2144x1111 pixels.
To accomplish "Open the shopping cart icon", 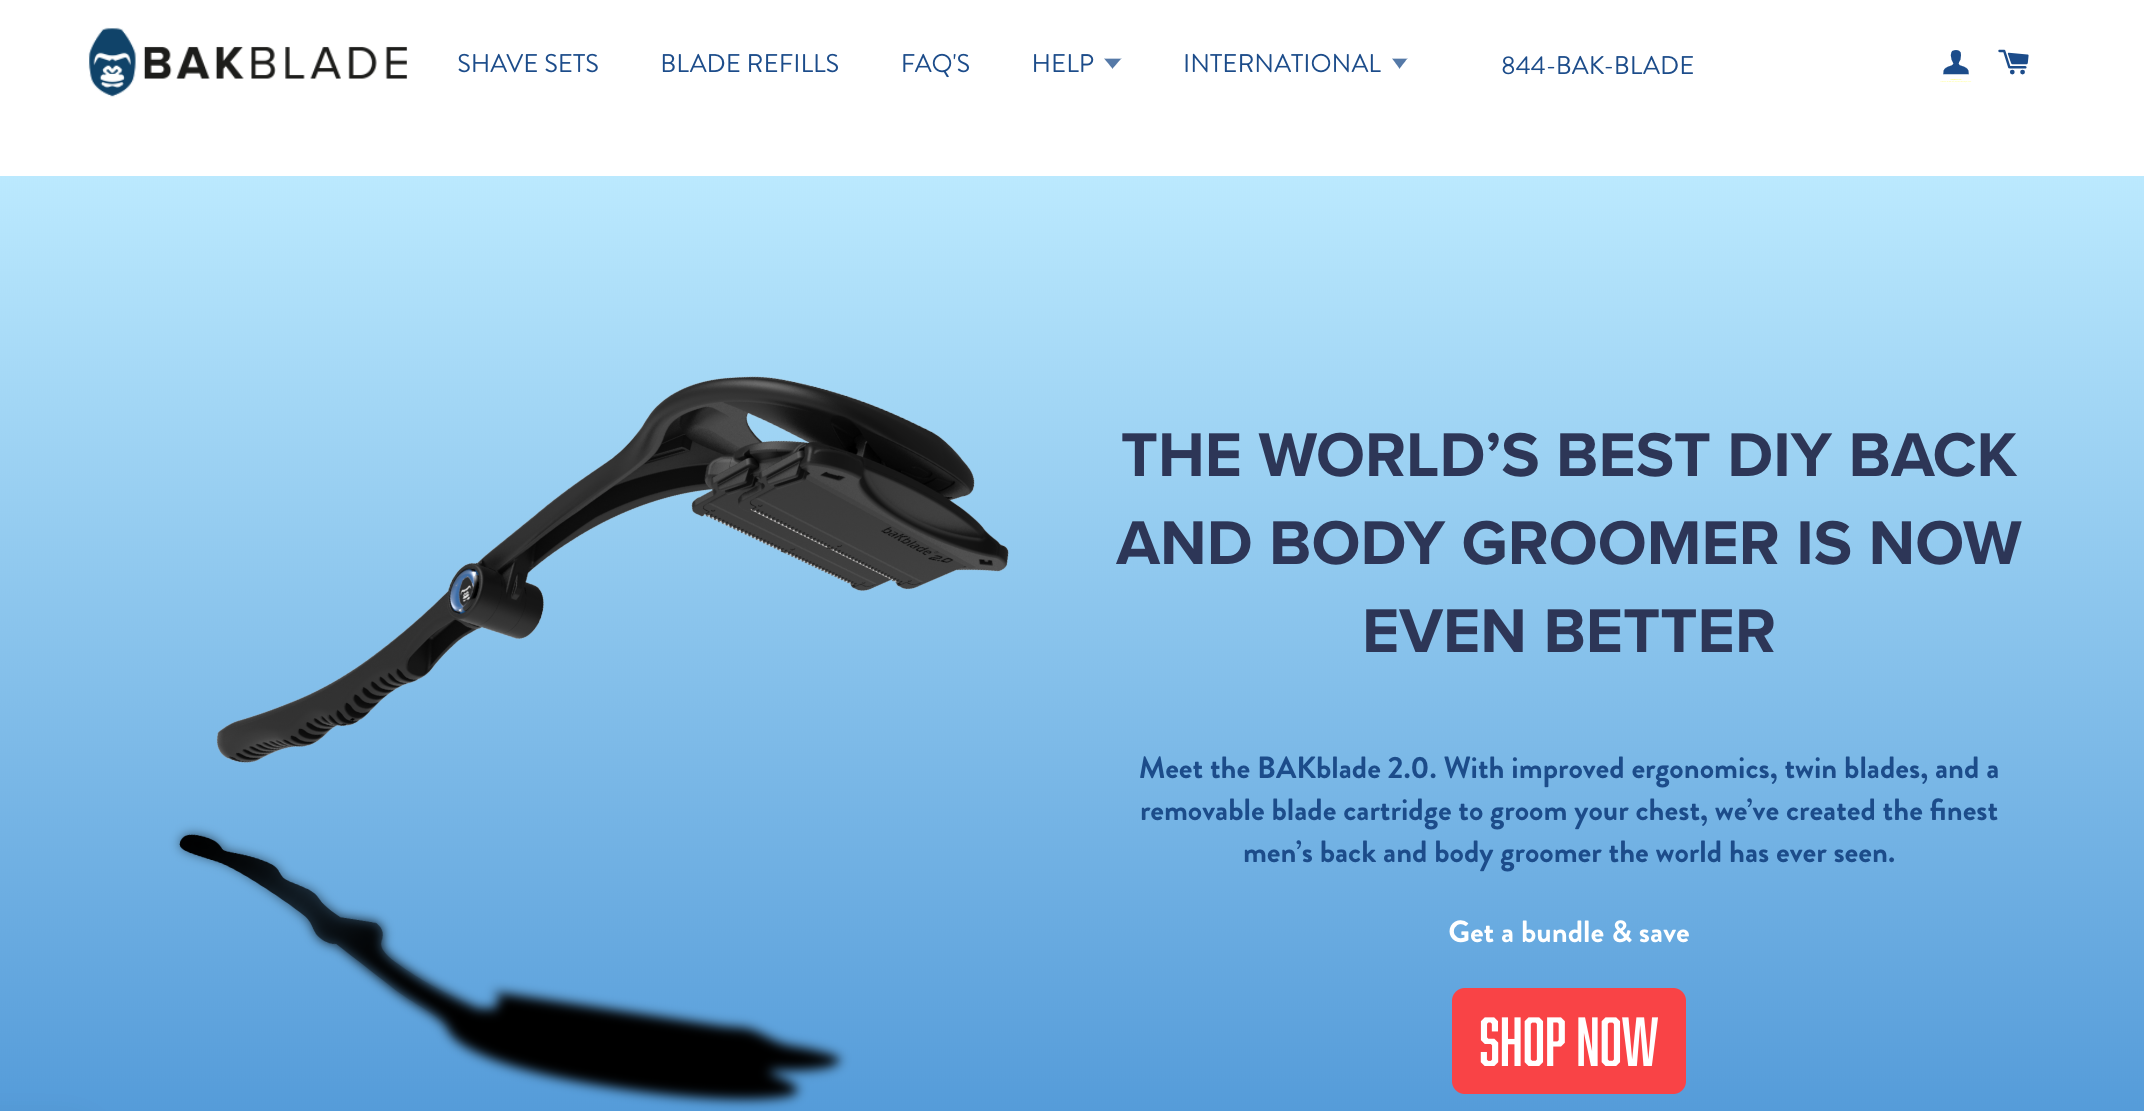I will click(2013, 62).
